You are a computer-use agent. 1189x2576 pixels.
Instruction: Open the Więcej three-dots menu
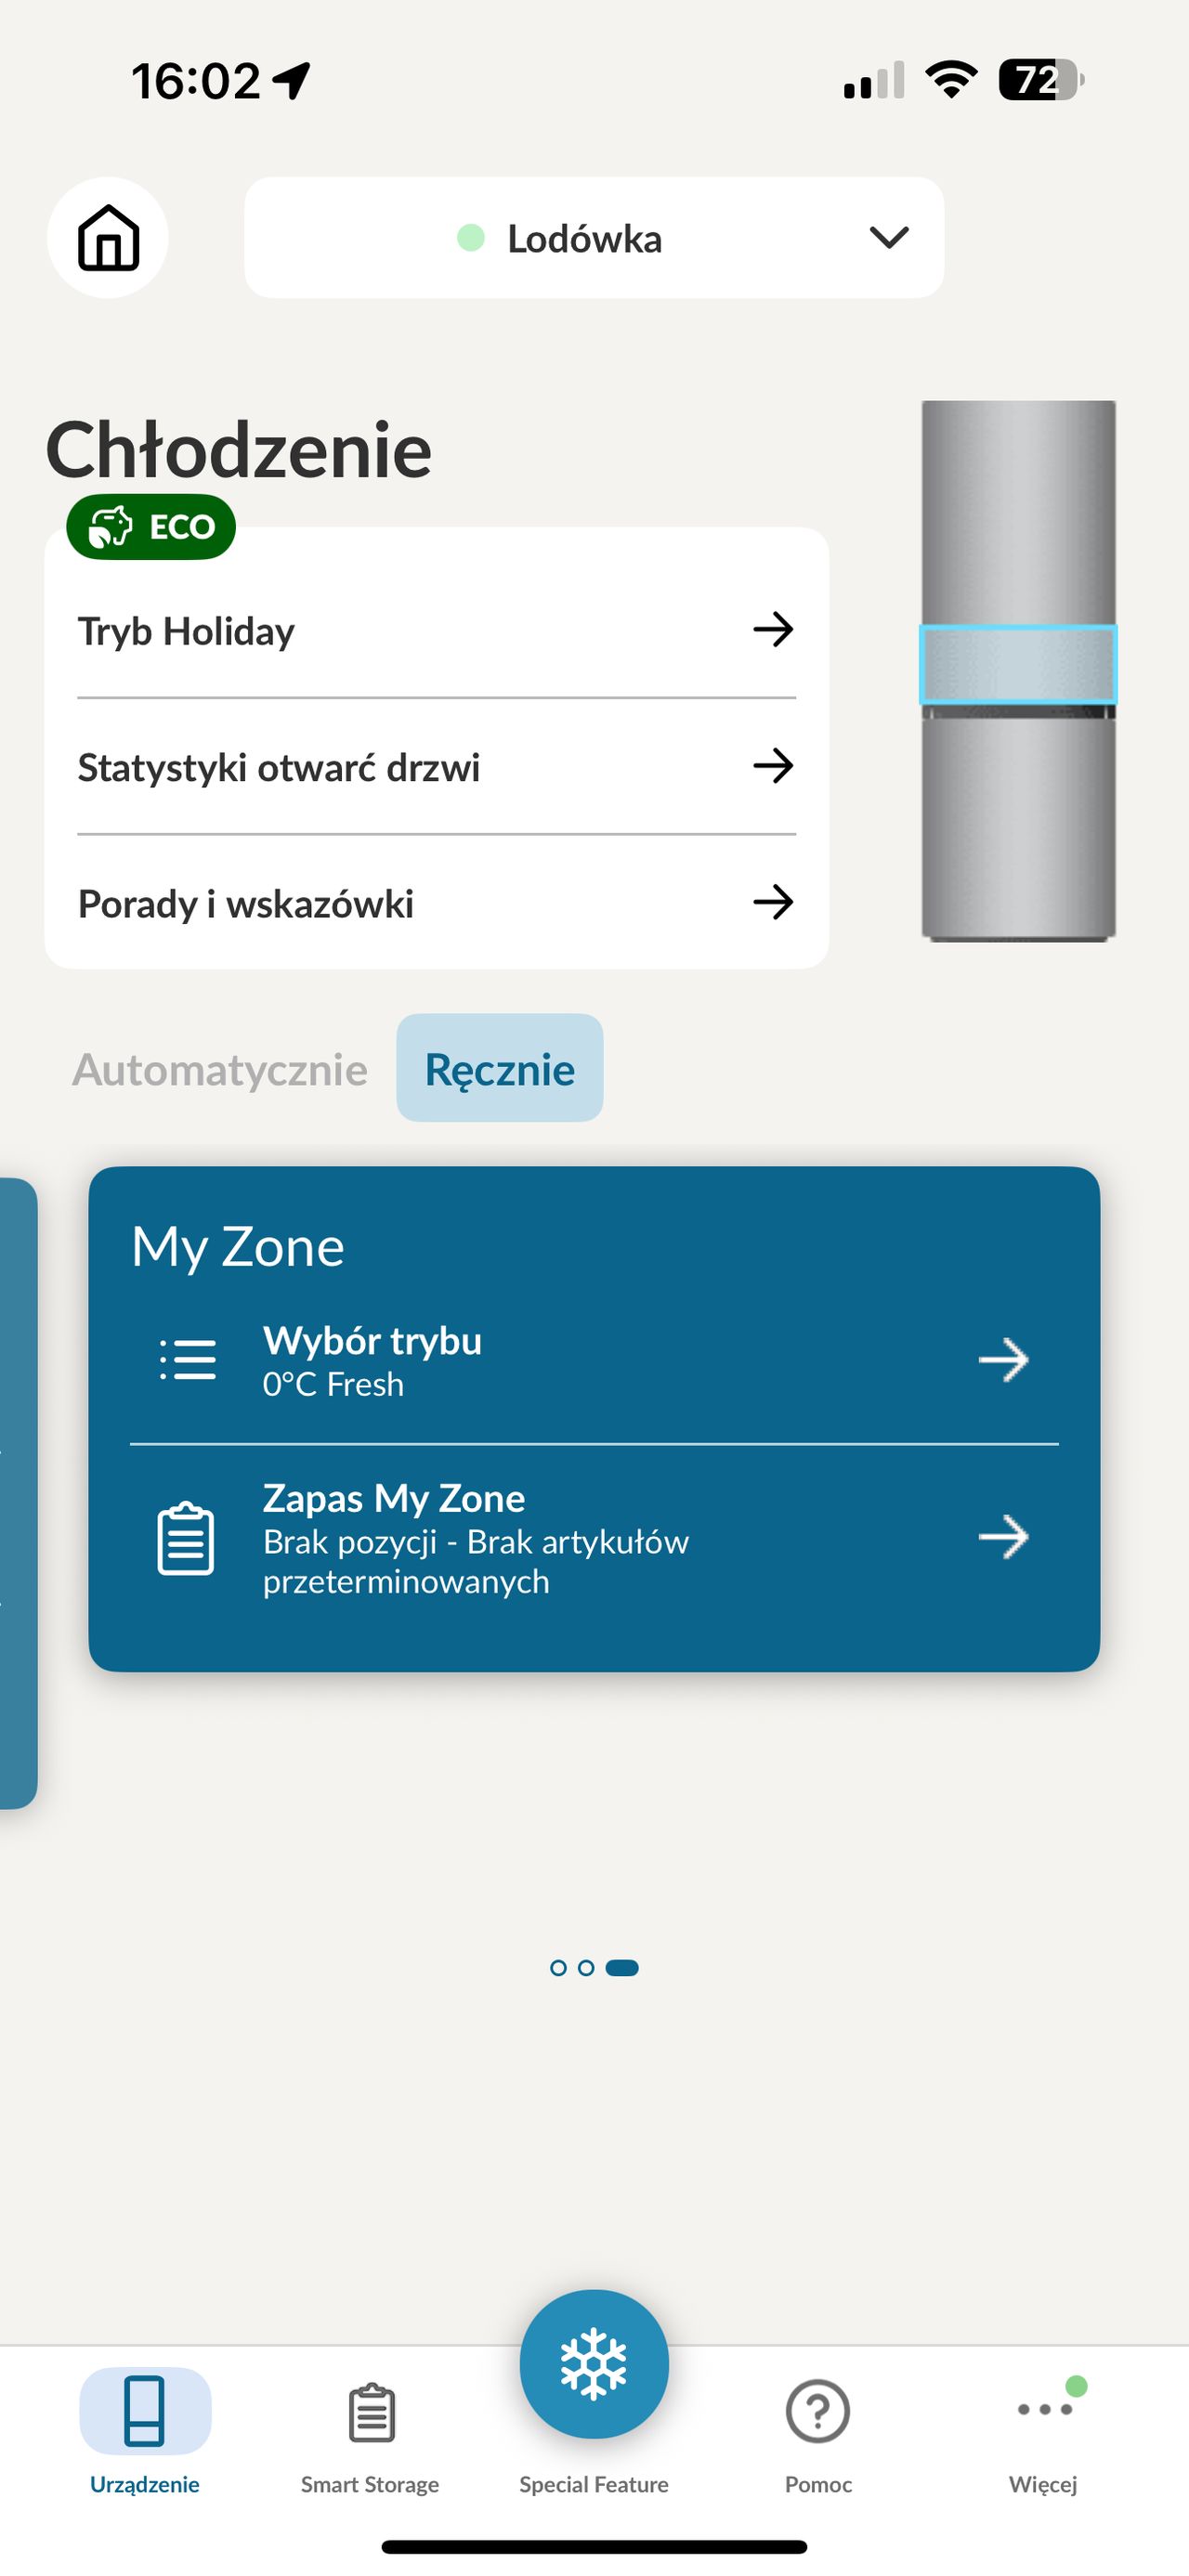pos(1044,2408)
